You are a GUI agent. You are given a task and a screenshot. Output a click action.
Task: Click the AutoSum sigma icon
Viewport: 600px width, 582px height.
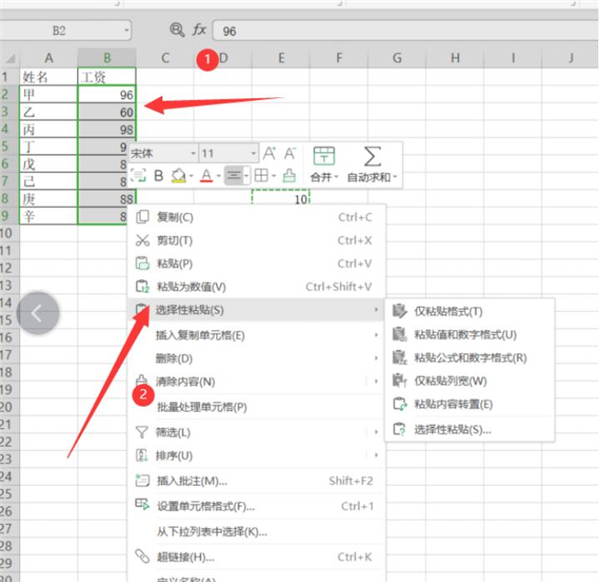tap(372, 156)
